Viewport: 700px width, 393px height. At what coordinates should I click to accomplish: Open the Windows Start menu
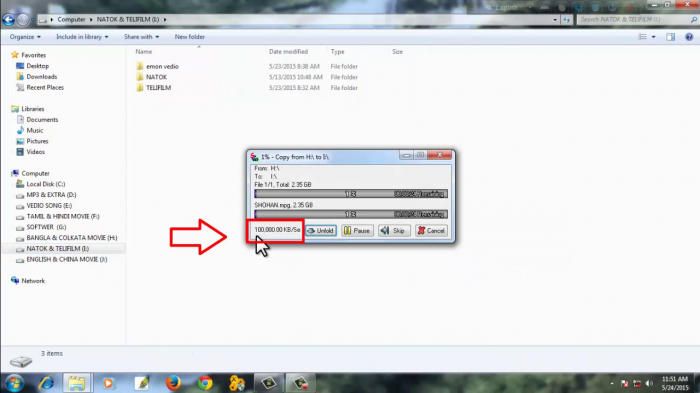(x=14, y=383)
